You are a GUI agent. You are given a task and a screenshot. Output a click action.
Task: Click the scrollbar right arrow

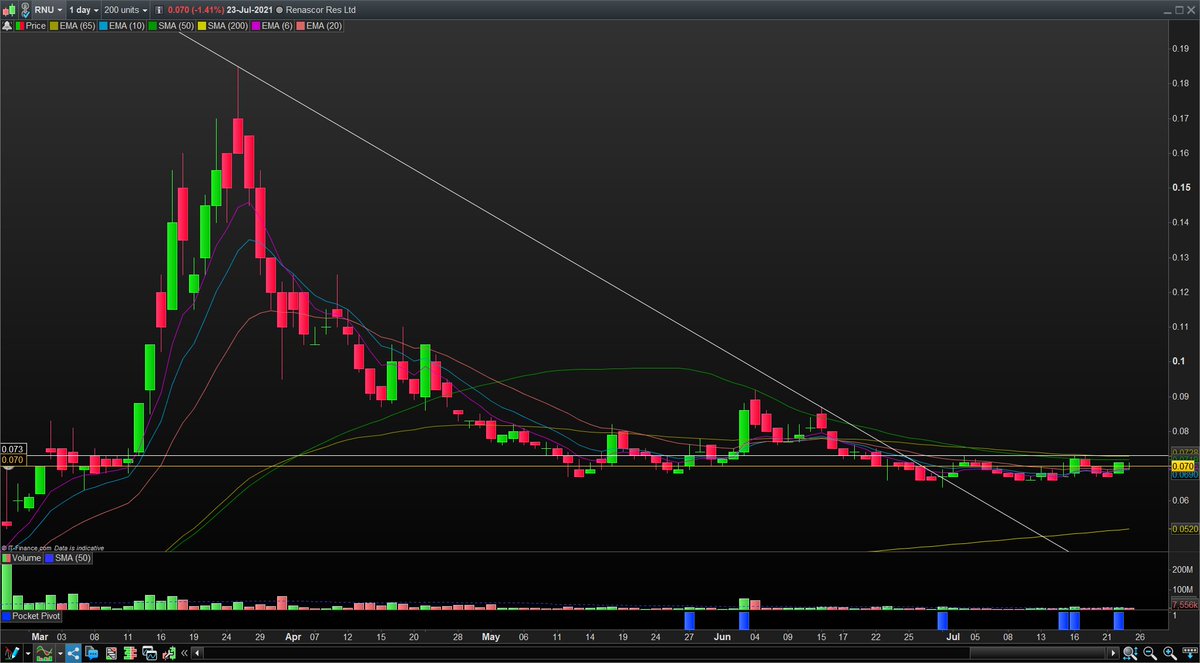tap(1113, 653)
